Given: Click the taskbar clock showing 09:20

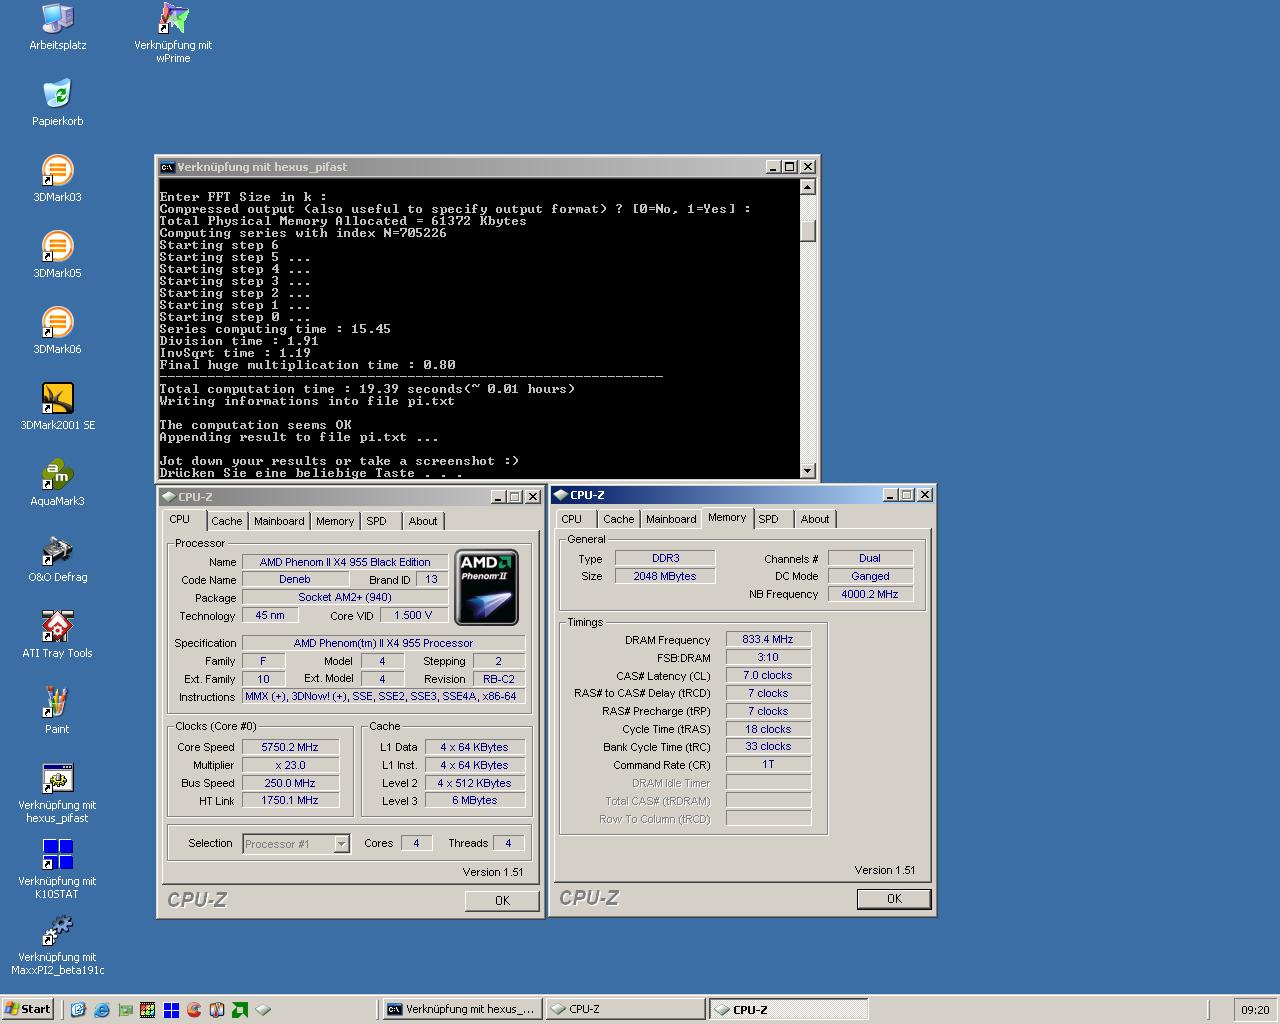Looking at the screenshot, I should click(x=1255, y=1010).
